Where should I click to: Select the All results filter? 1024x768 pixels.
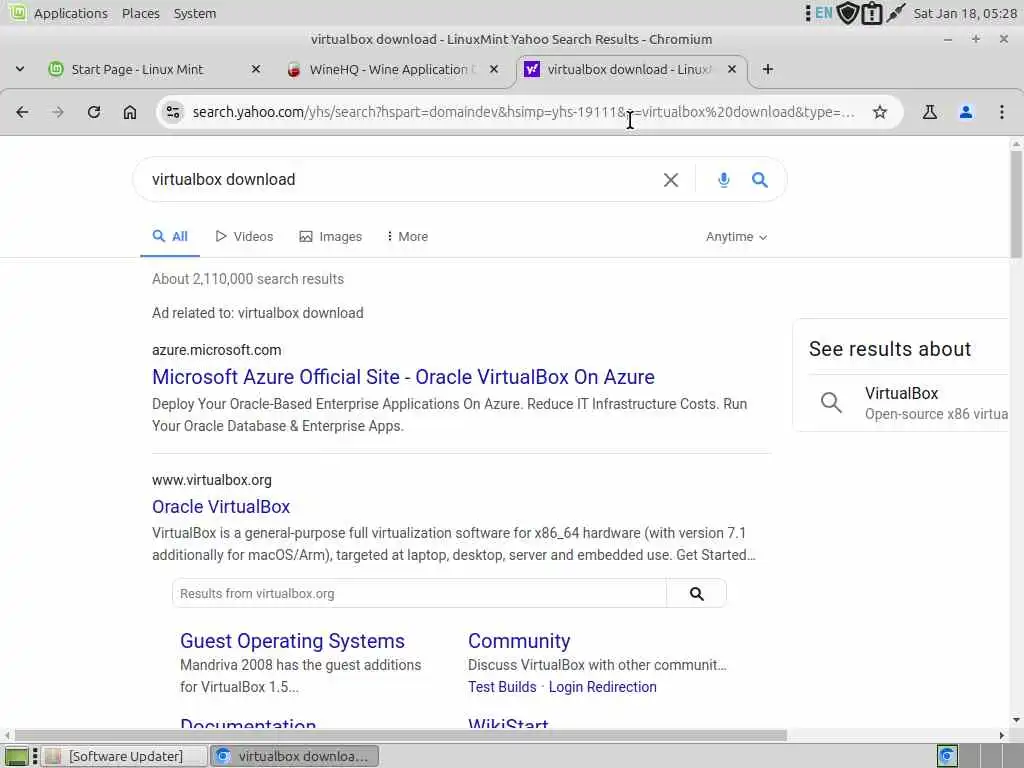click(x=170, y=236)
